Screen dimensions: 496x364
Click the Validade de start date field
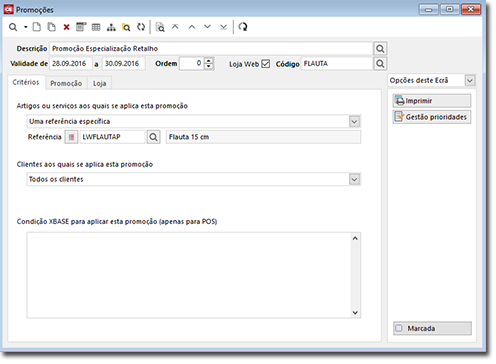click(71, 63)
